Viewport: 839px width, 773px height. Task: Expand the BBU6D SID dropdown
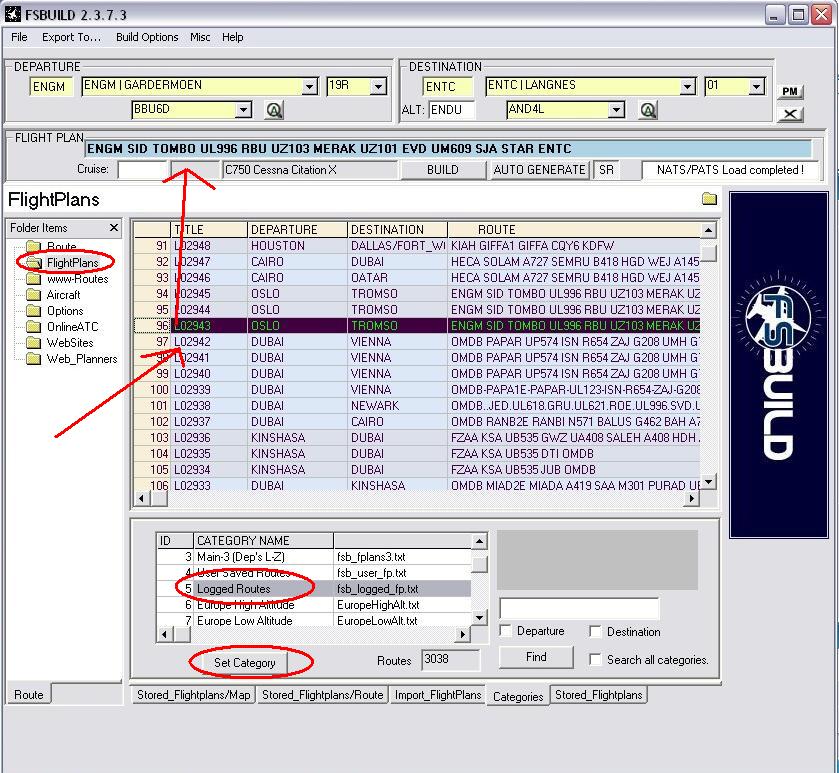coord(243,110)
